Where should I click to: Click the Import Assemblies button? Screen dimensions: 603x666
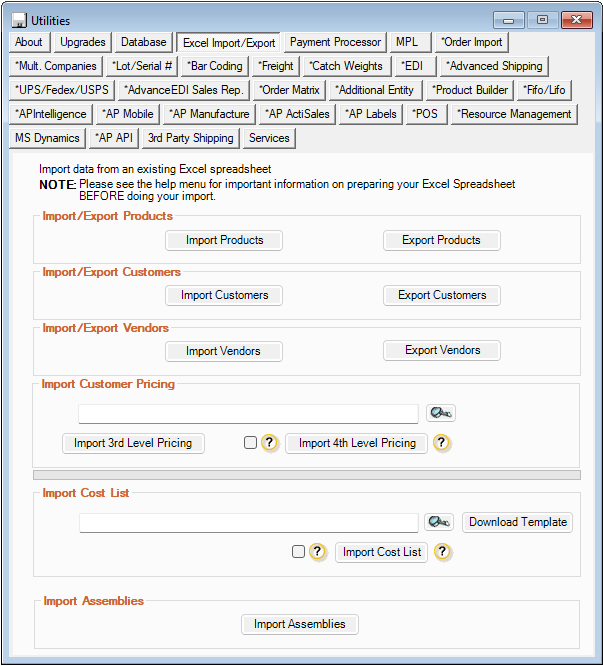point(299,624)
